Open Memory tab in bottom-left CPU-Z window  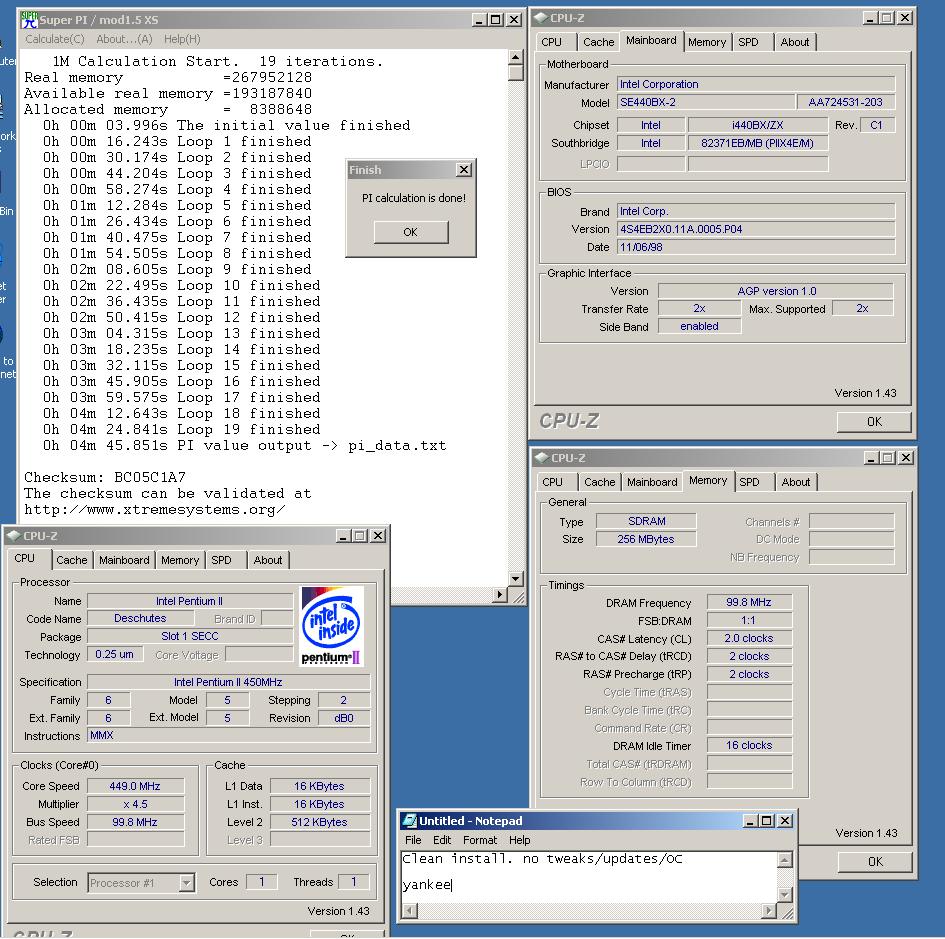click(180, 561)
